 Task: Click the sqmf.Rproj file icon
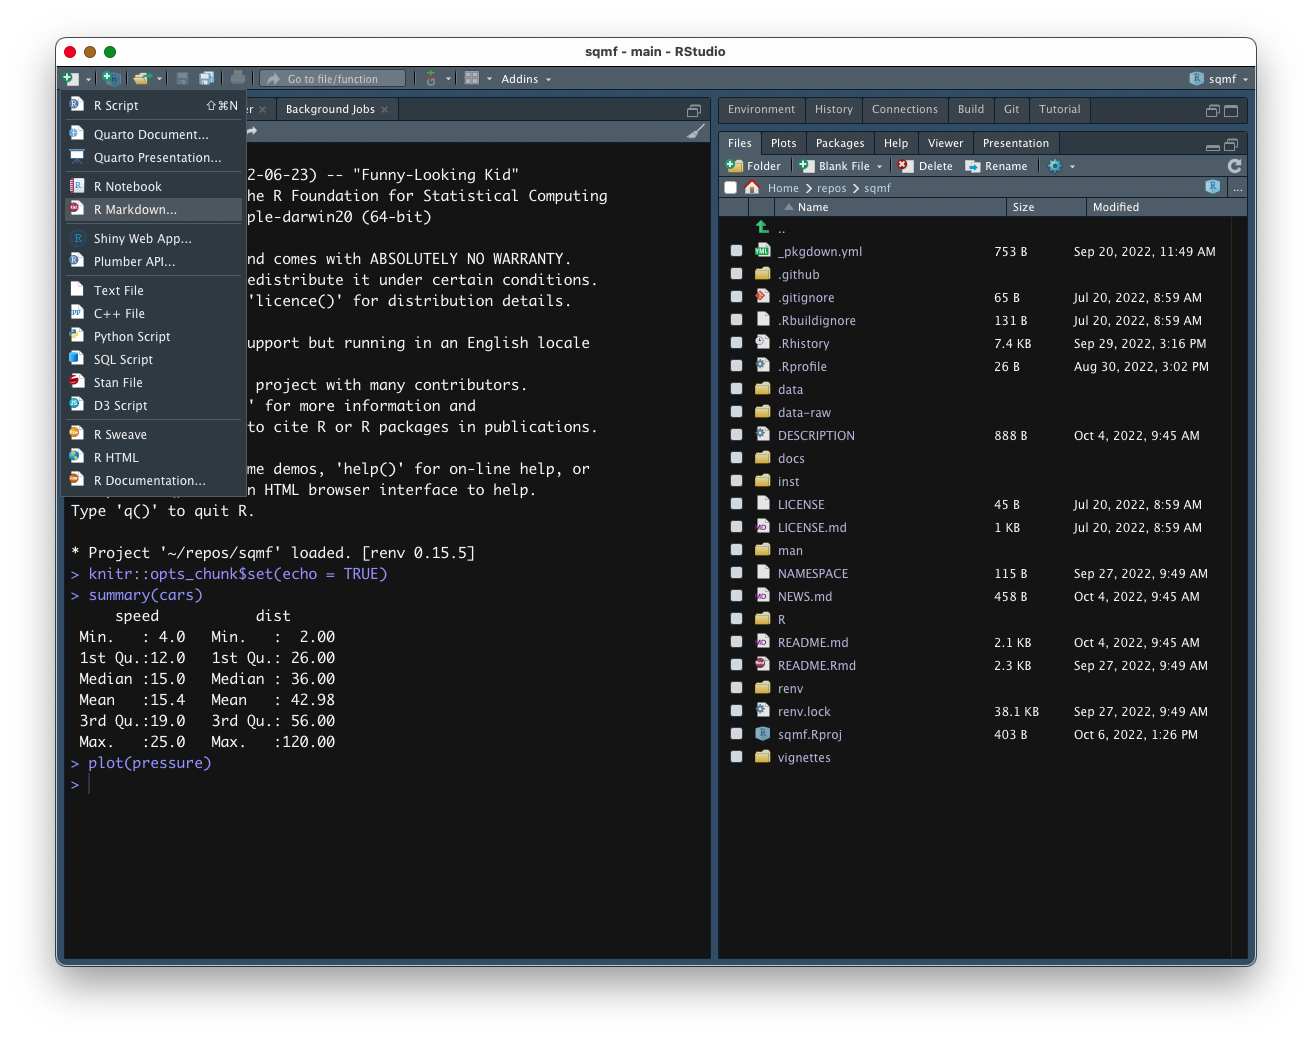762,734
